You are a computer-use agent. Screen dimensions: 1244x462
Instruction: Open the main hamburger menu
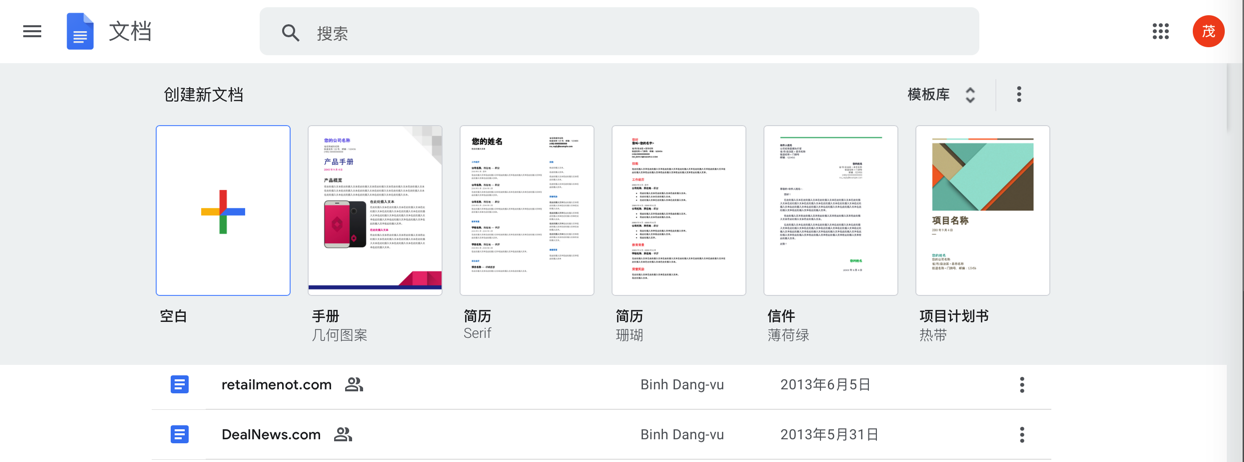pos(32,32)
